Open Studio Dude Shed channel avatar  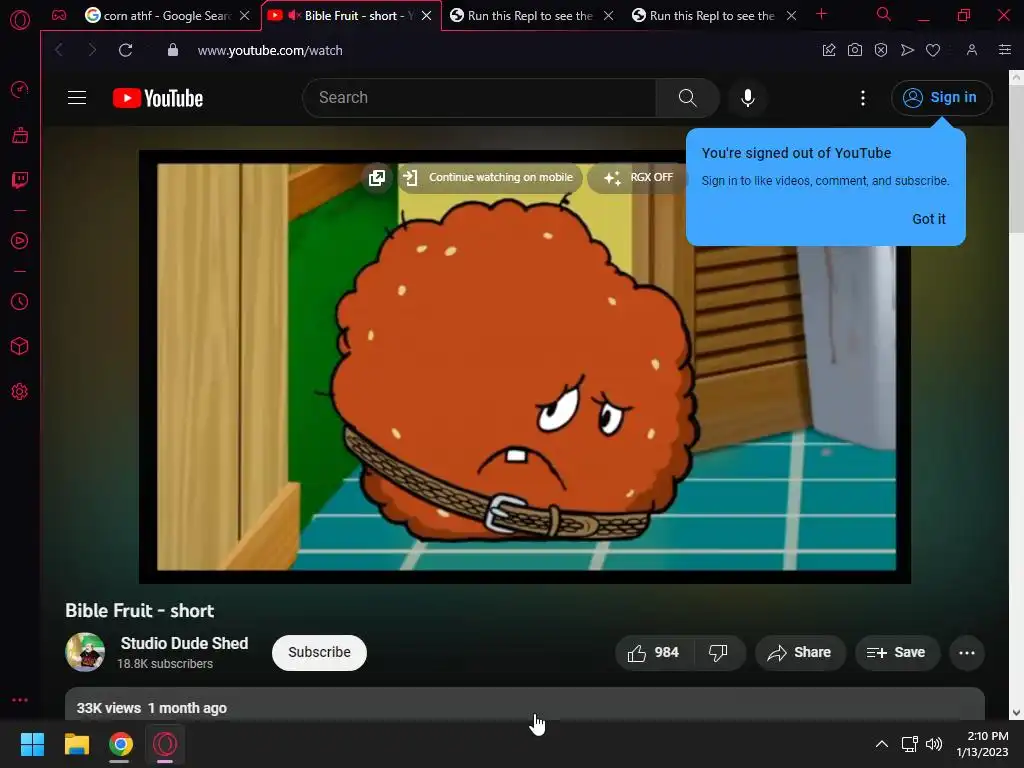pyautogui.click(x=85, y=652)
